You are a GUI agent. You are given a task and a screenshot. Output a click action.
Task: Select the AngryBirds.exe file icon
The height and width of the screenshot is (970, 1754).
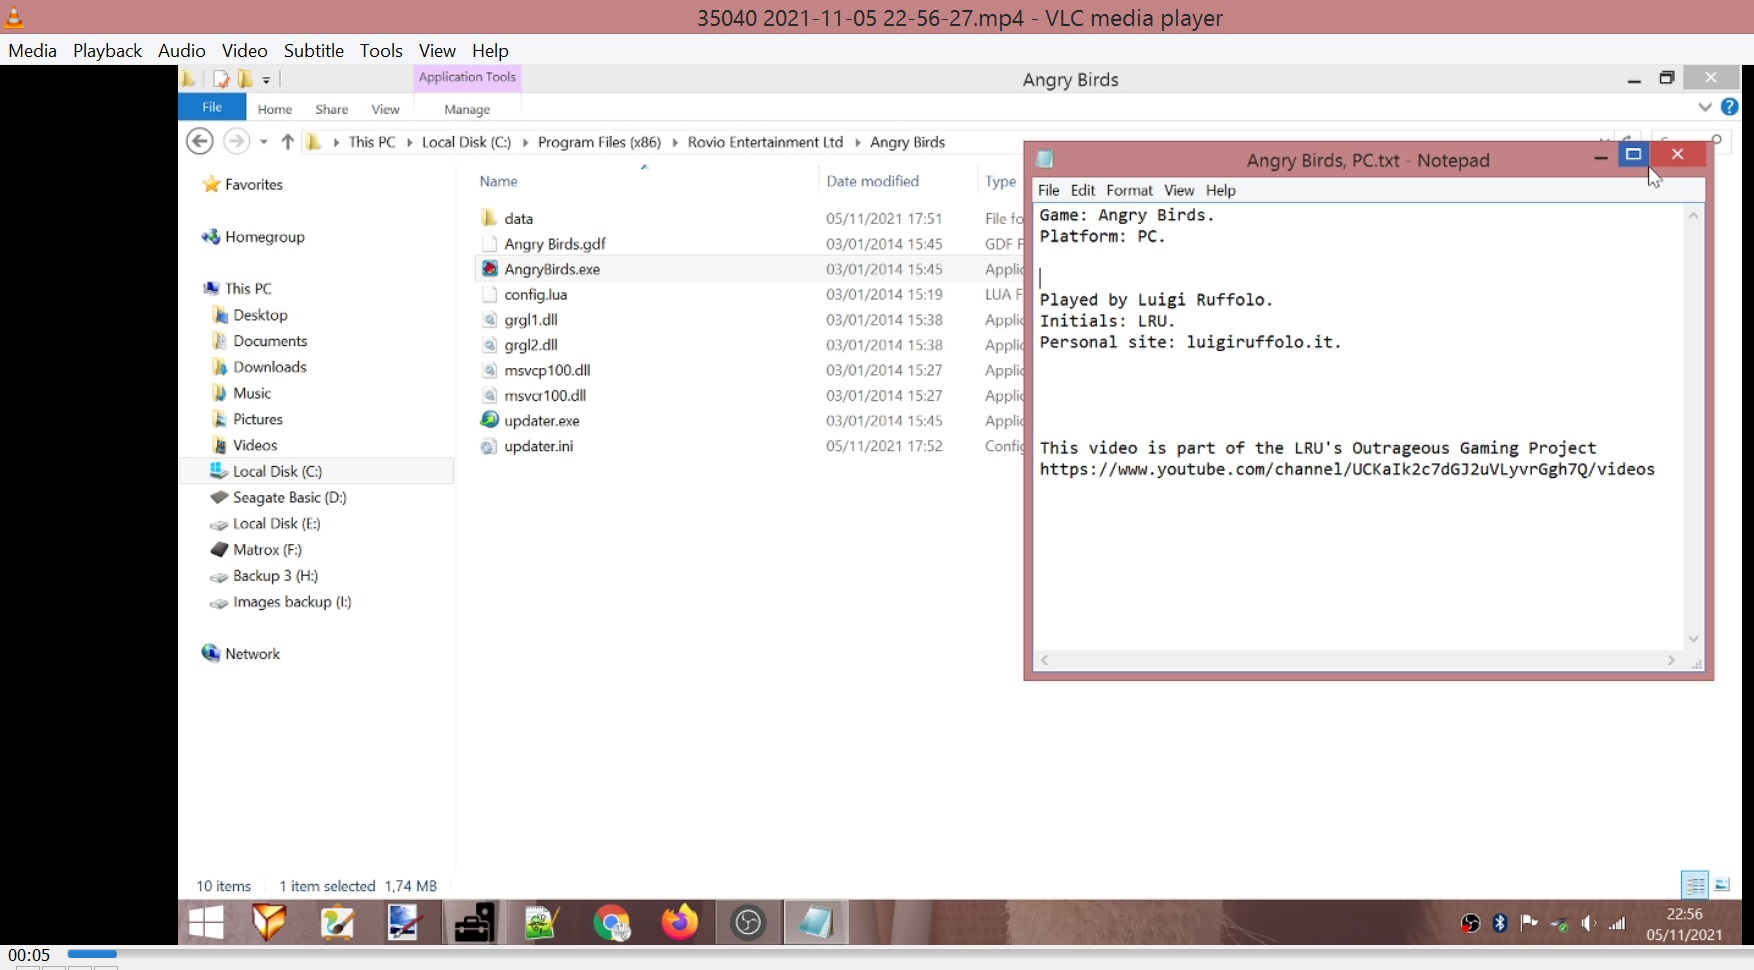point(489,269)
